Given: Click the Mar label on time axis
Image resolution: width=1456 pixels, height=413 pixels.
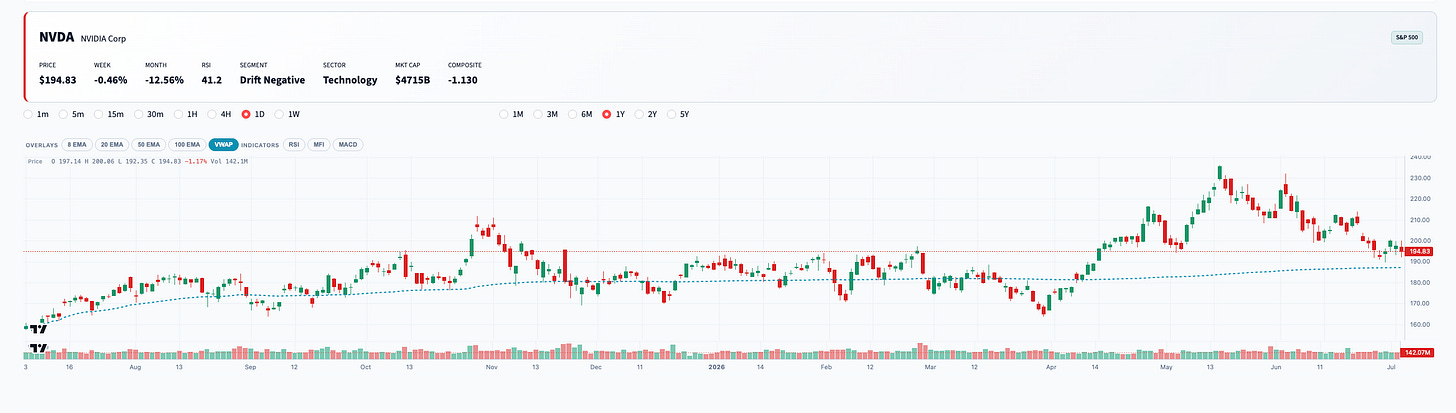Looking at the screenshot, I should (x=931, y=367).
